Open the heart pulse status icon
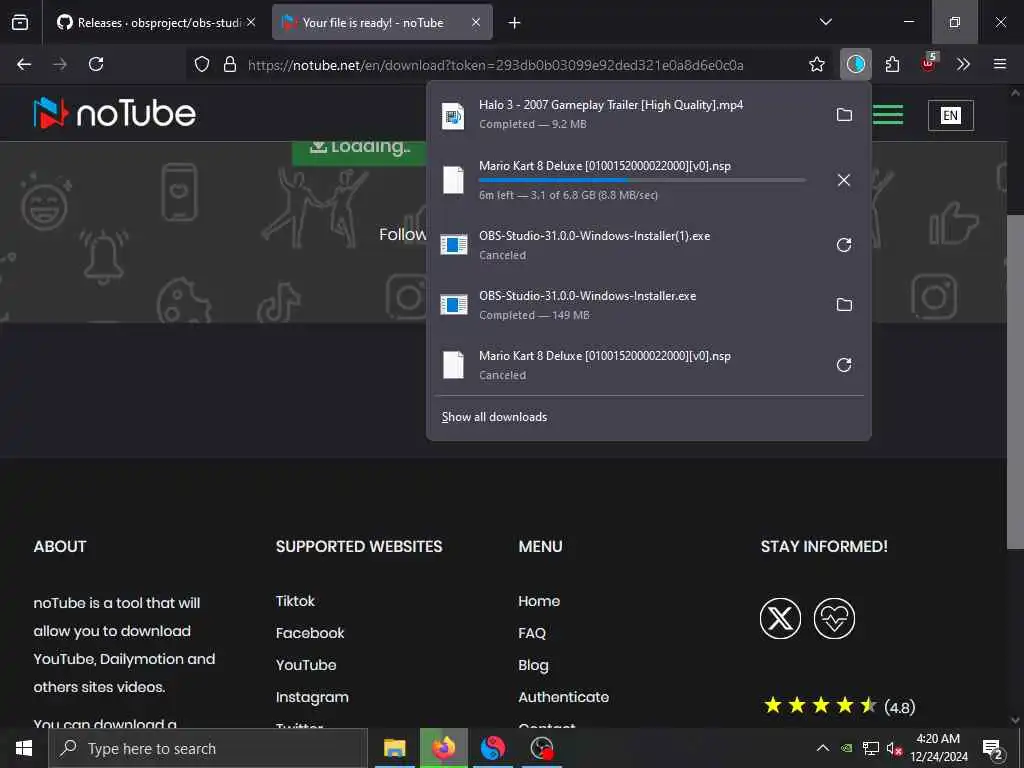 coord(834,618)
